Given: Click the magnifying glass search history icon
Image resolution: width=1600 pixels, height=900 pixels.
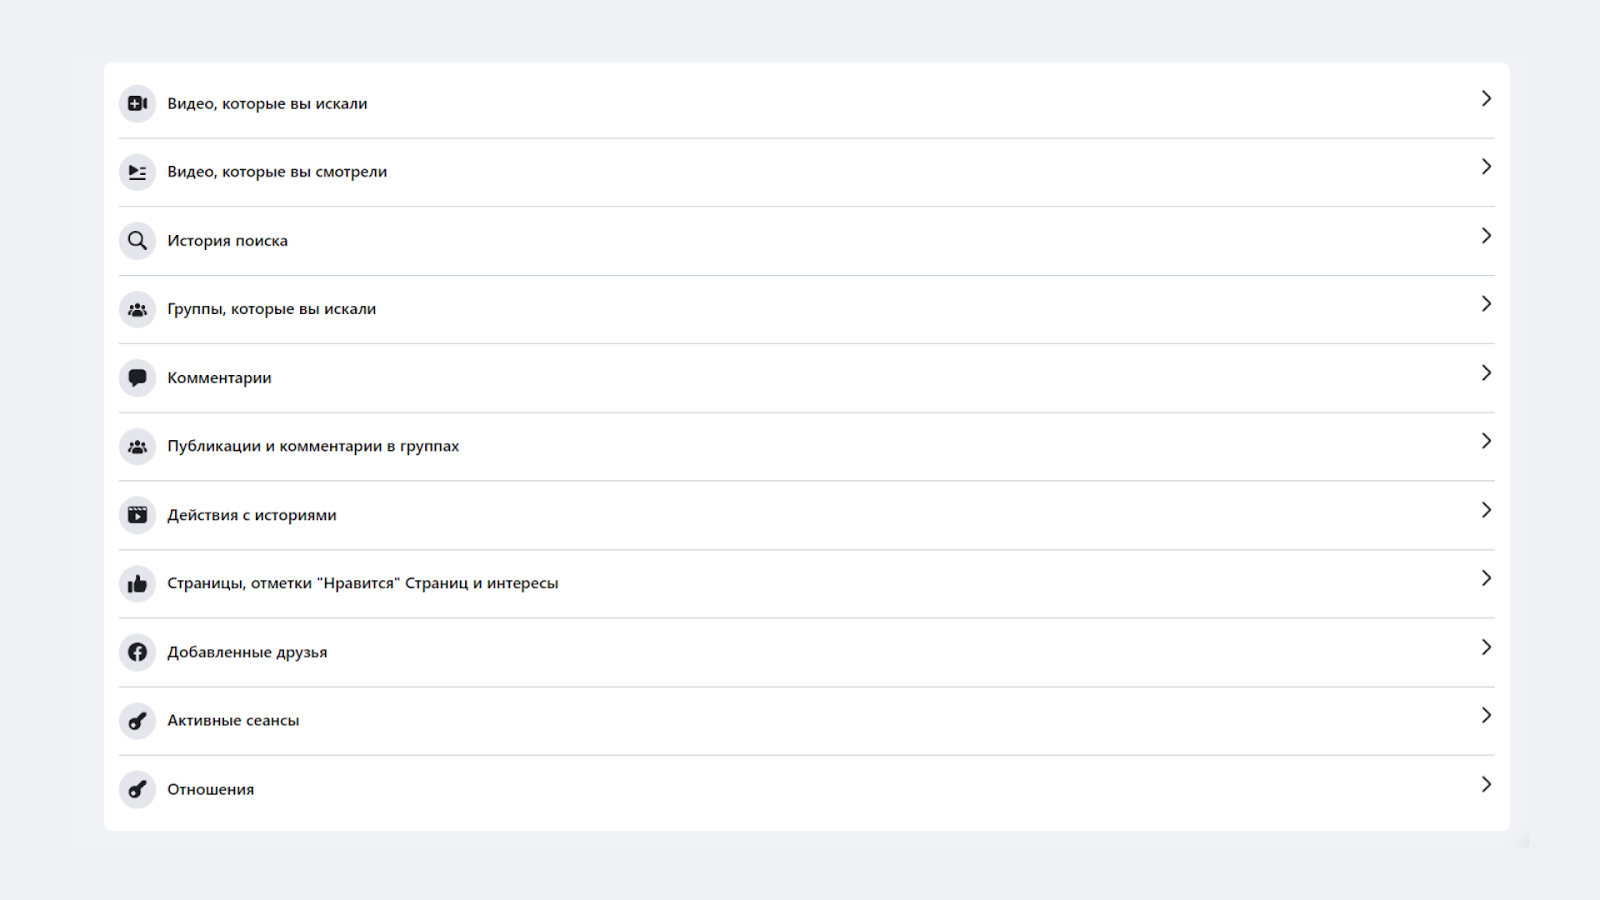Looking at the screenshot, I should tap(137, 241).
